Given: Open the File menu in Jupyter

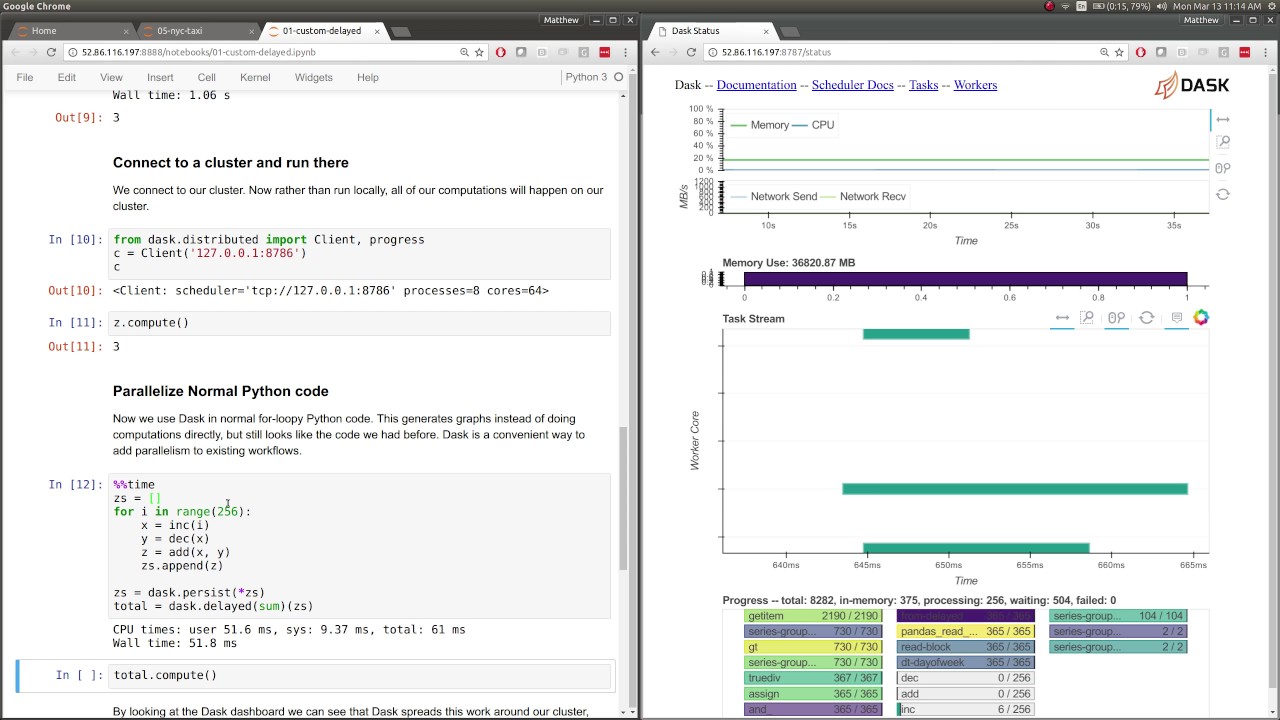Looking at the screenshot, I should click(25, 77).
